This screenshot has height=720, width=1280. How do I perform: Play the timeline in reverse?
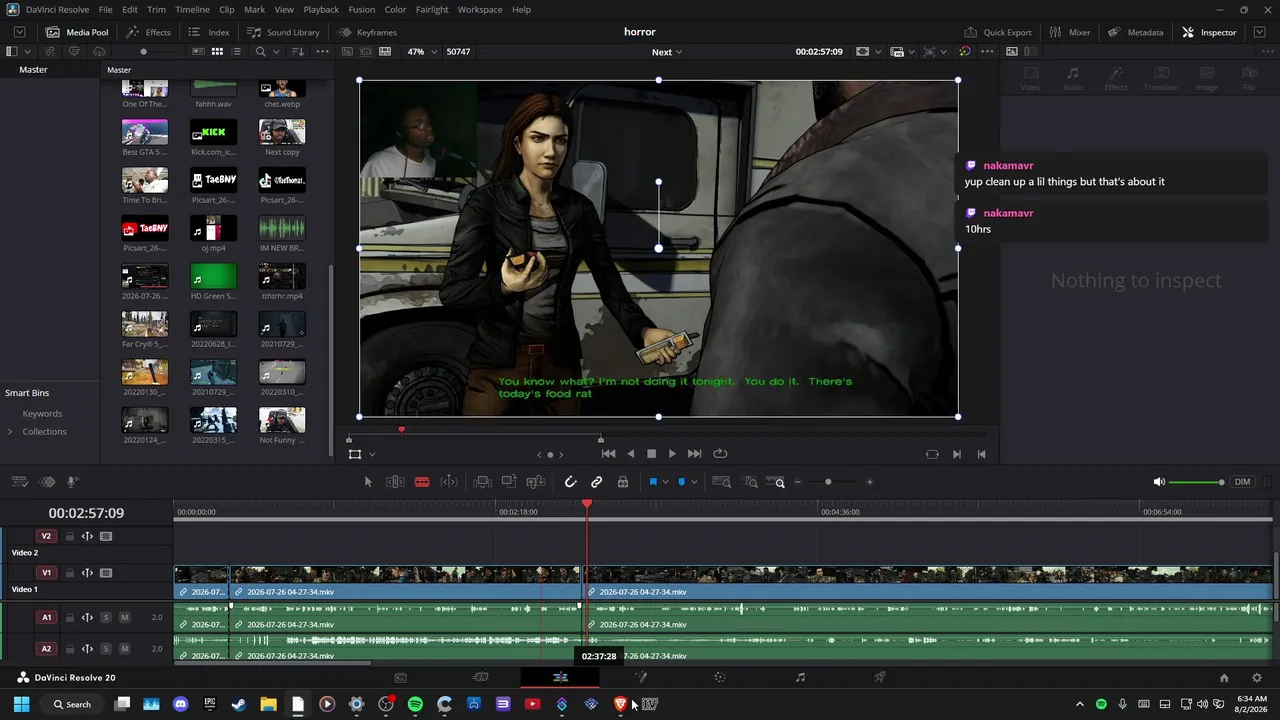[x=630, y=454]
